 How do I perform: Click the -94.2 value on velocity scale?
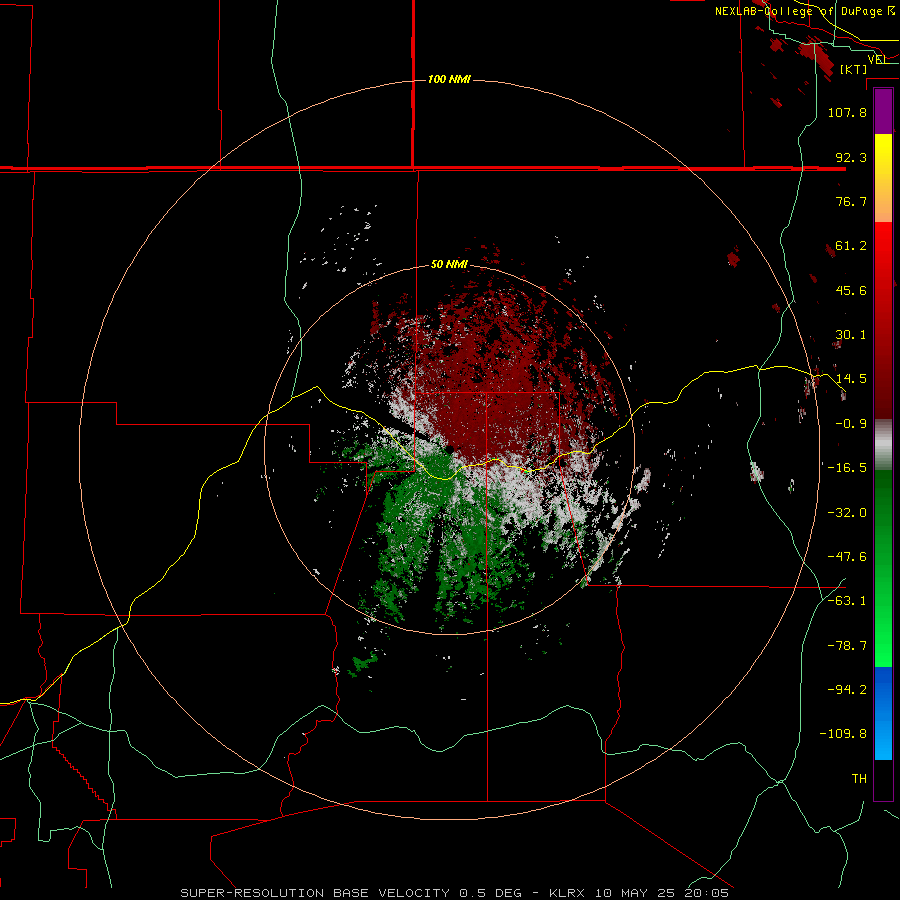pos(847,689)
